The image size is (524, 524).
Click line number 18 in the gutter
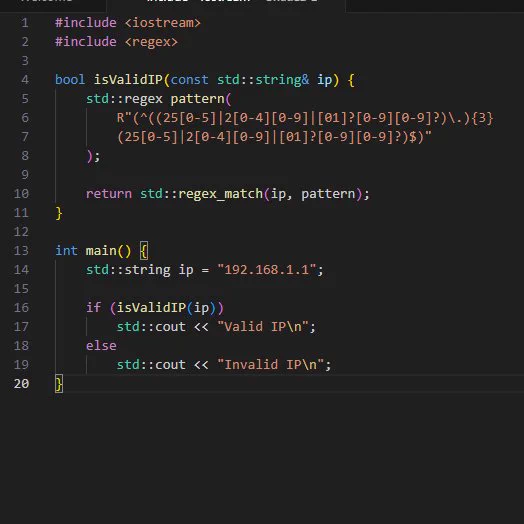[21, 346]
